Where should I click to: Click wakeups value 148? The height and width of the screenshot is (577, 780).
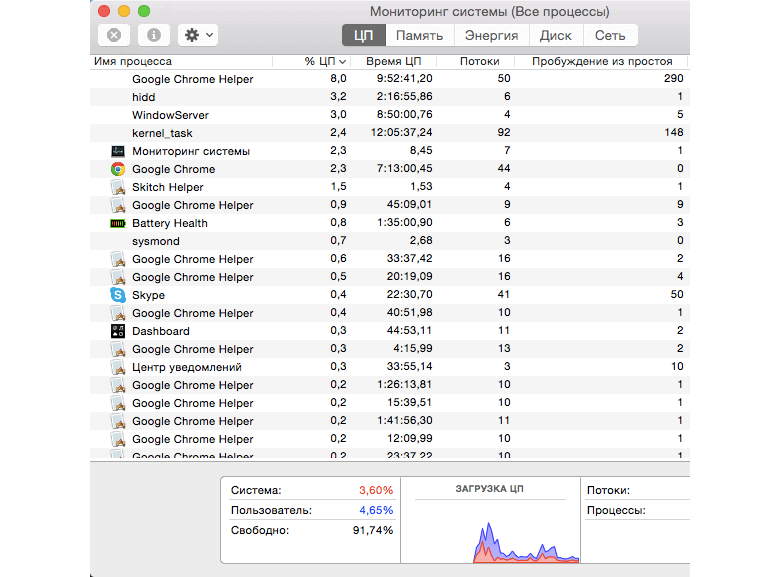(x=674, y=132)
